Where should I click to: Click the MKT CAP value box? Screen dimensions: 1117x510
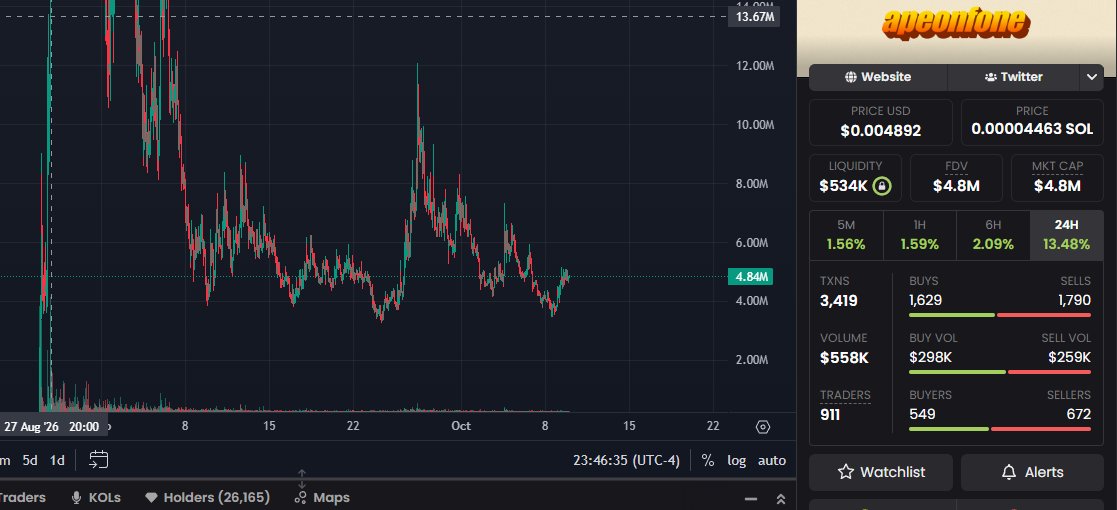click(1057, 178)
